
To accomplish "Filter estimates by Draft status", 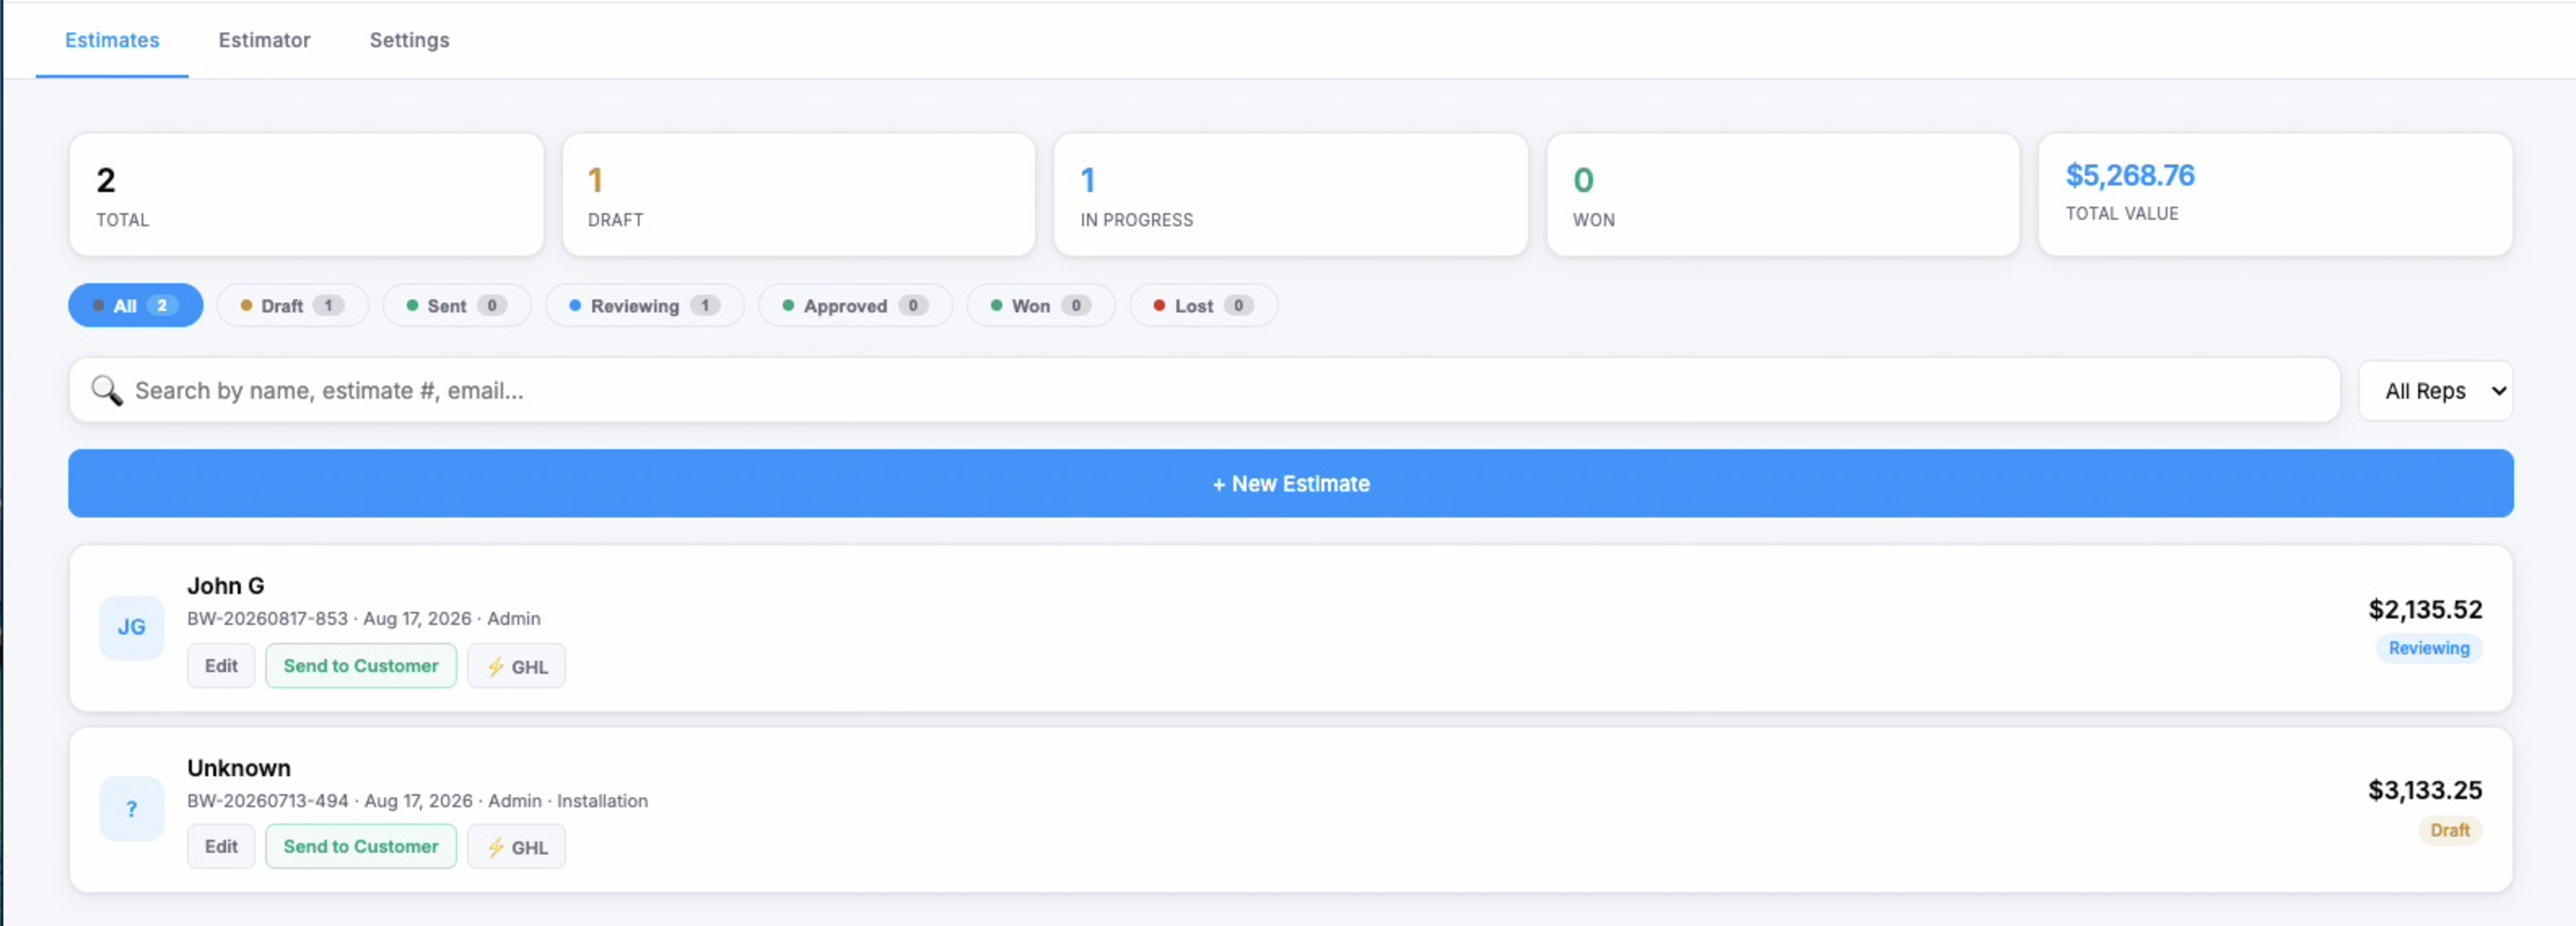I will [293, 306].
